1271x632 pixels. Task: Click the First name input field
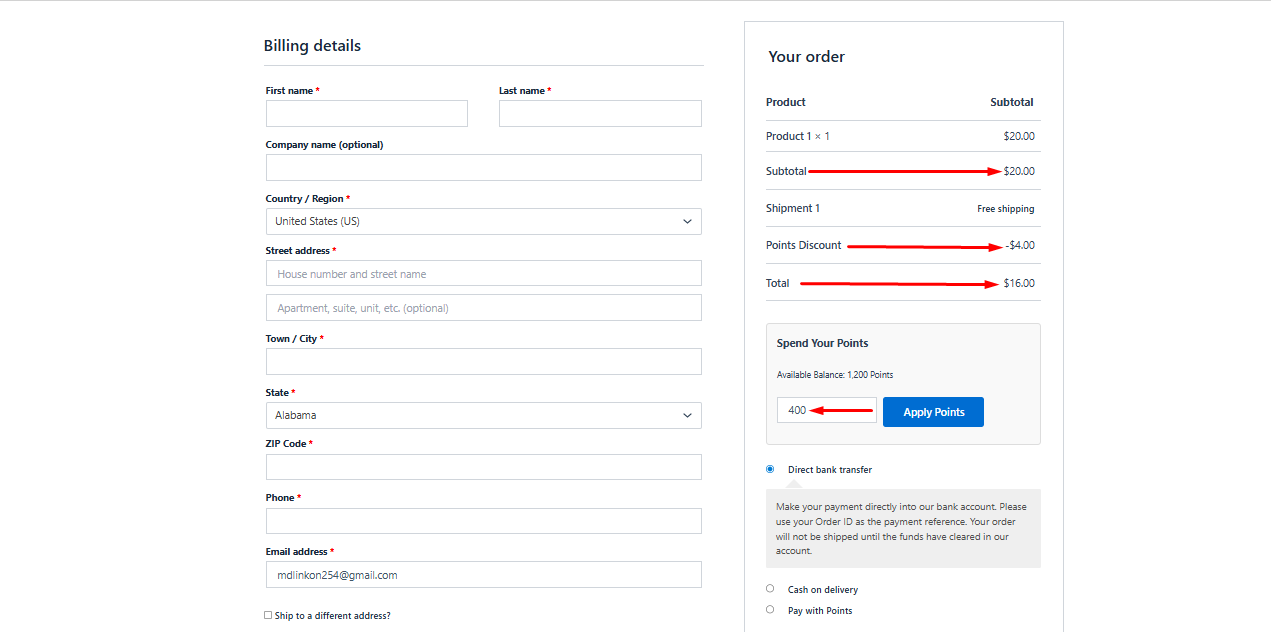(x=366, y=113)
